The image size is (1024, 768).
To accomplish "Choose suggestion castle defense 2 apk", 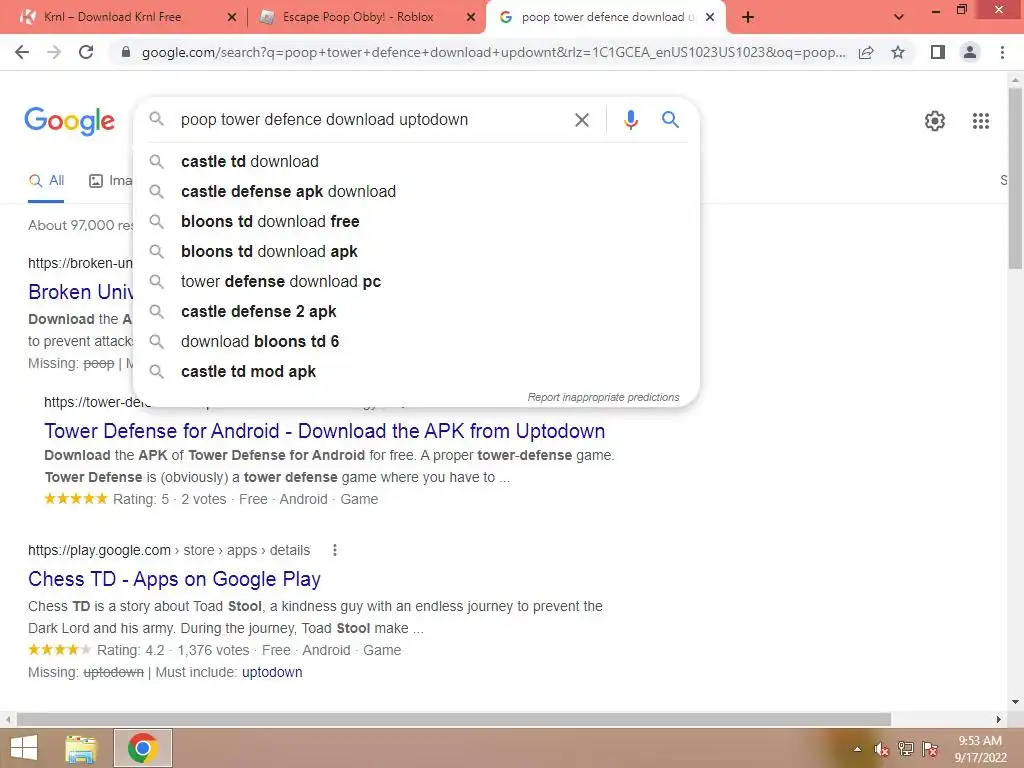I will 416,312.
